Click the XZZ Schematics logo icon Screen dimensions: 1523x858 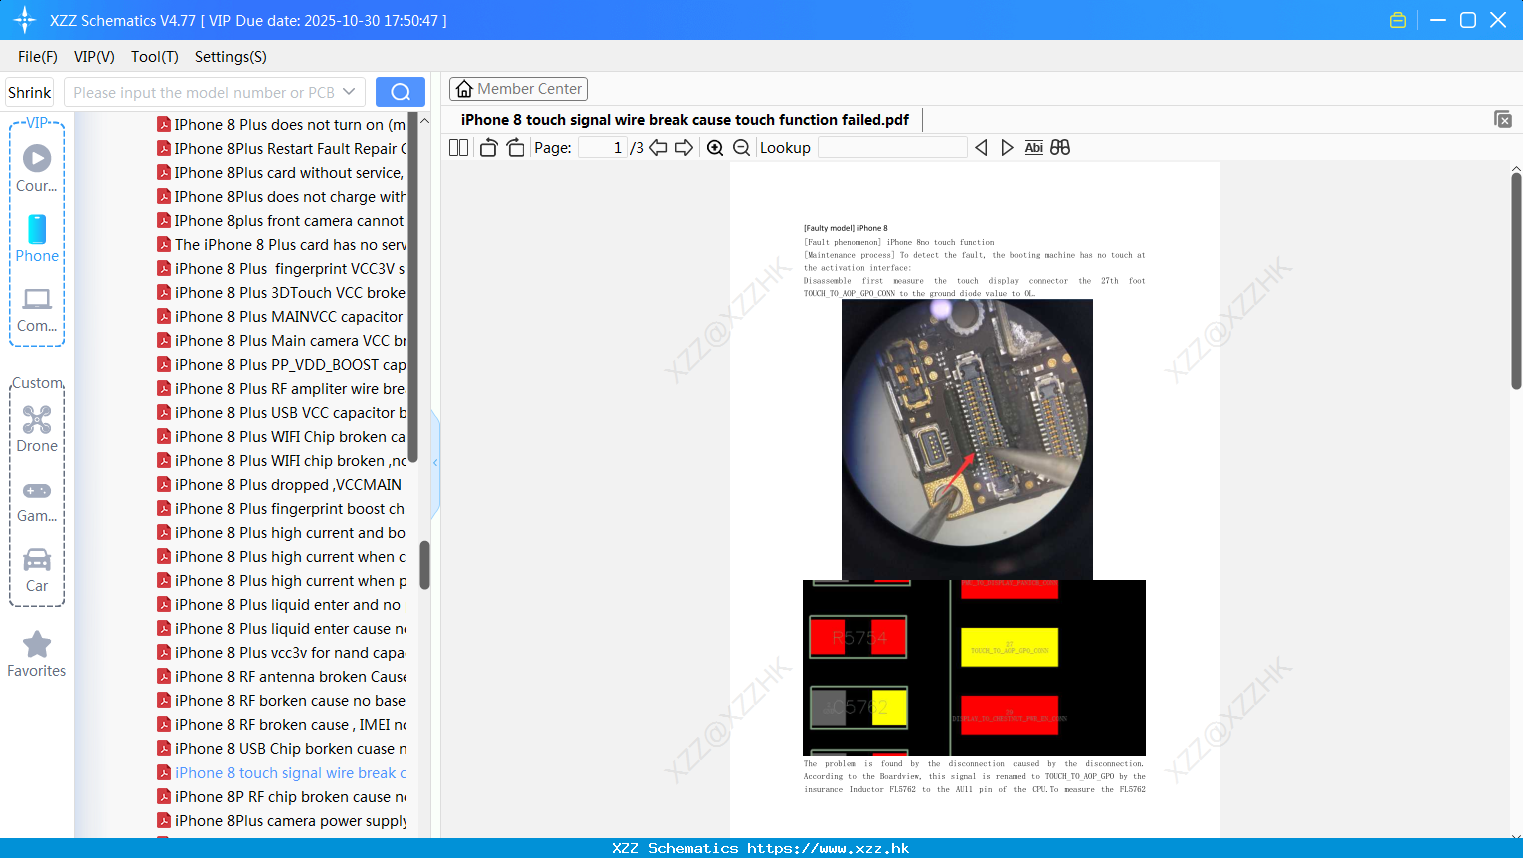25,20
